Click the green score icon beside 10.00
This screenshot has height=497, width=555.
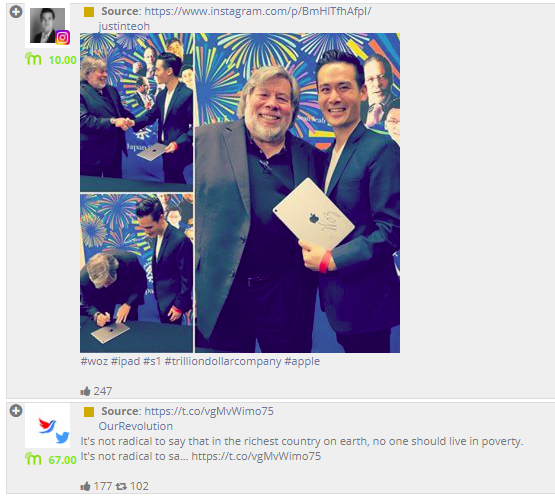point(33,59)
